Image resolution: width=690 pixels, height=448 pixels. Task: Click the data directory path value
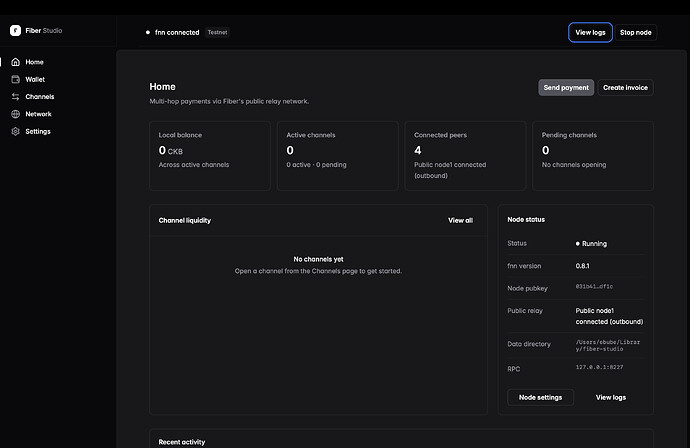click(608, 345)
